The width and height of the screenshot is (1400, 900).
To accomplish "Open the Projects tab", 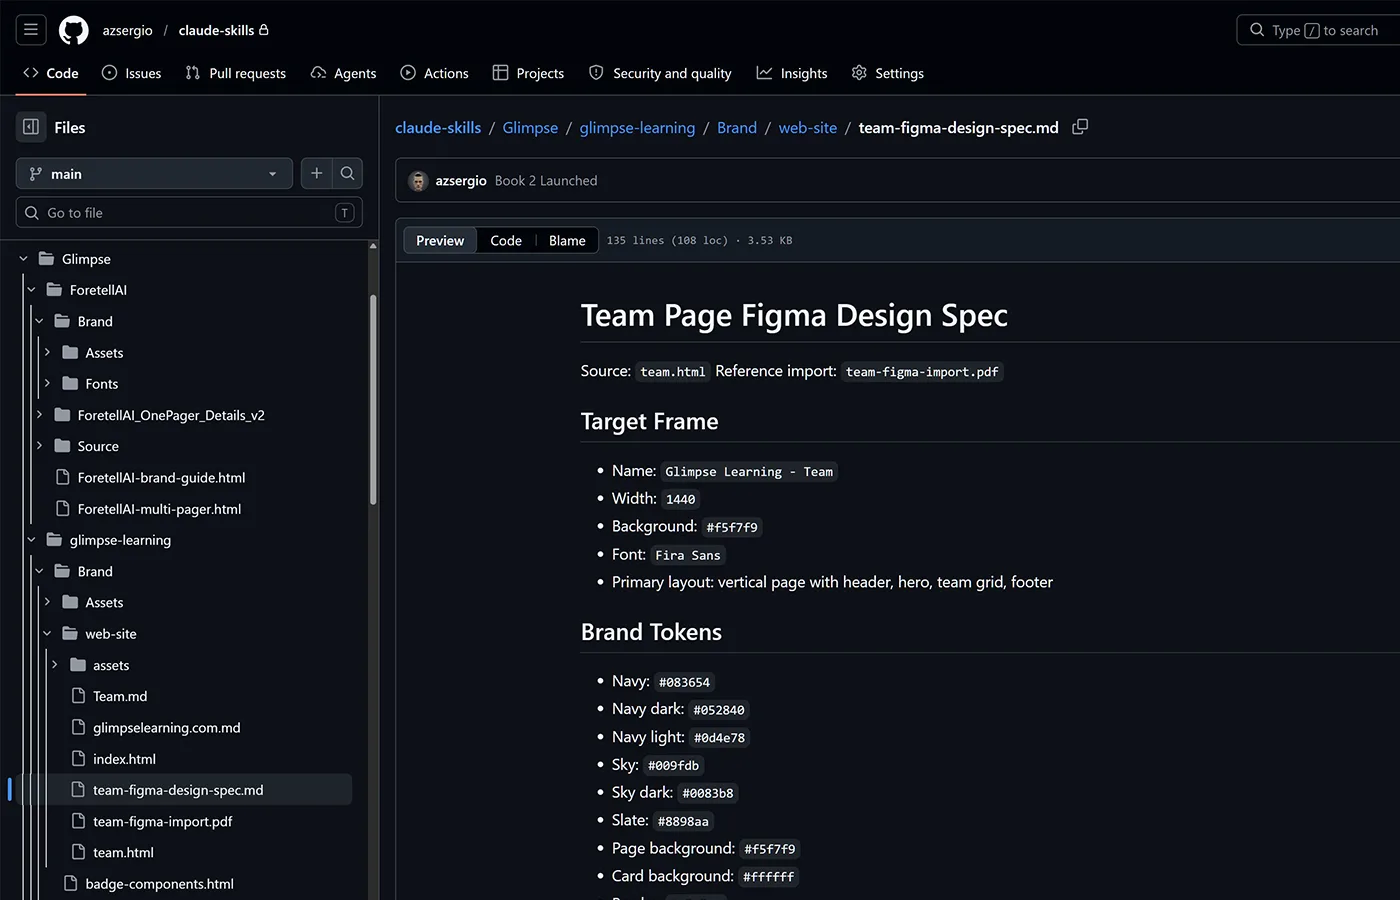I will click(528, 73).
